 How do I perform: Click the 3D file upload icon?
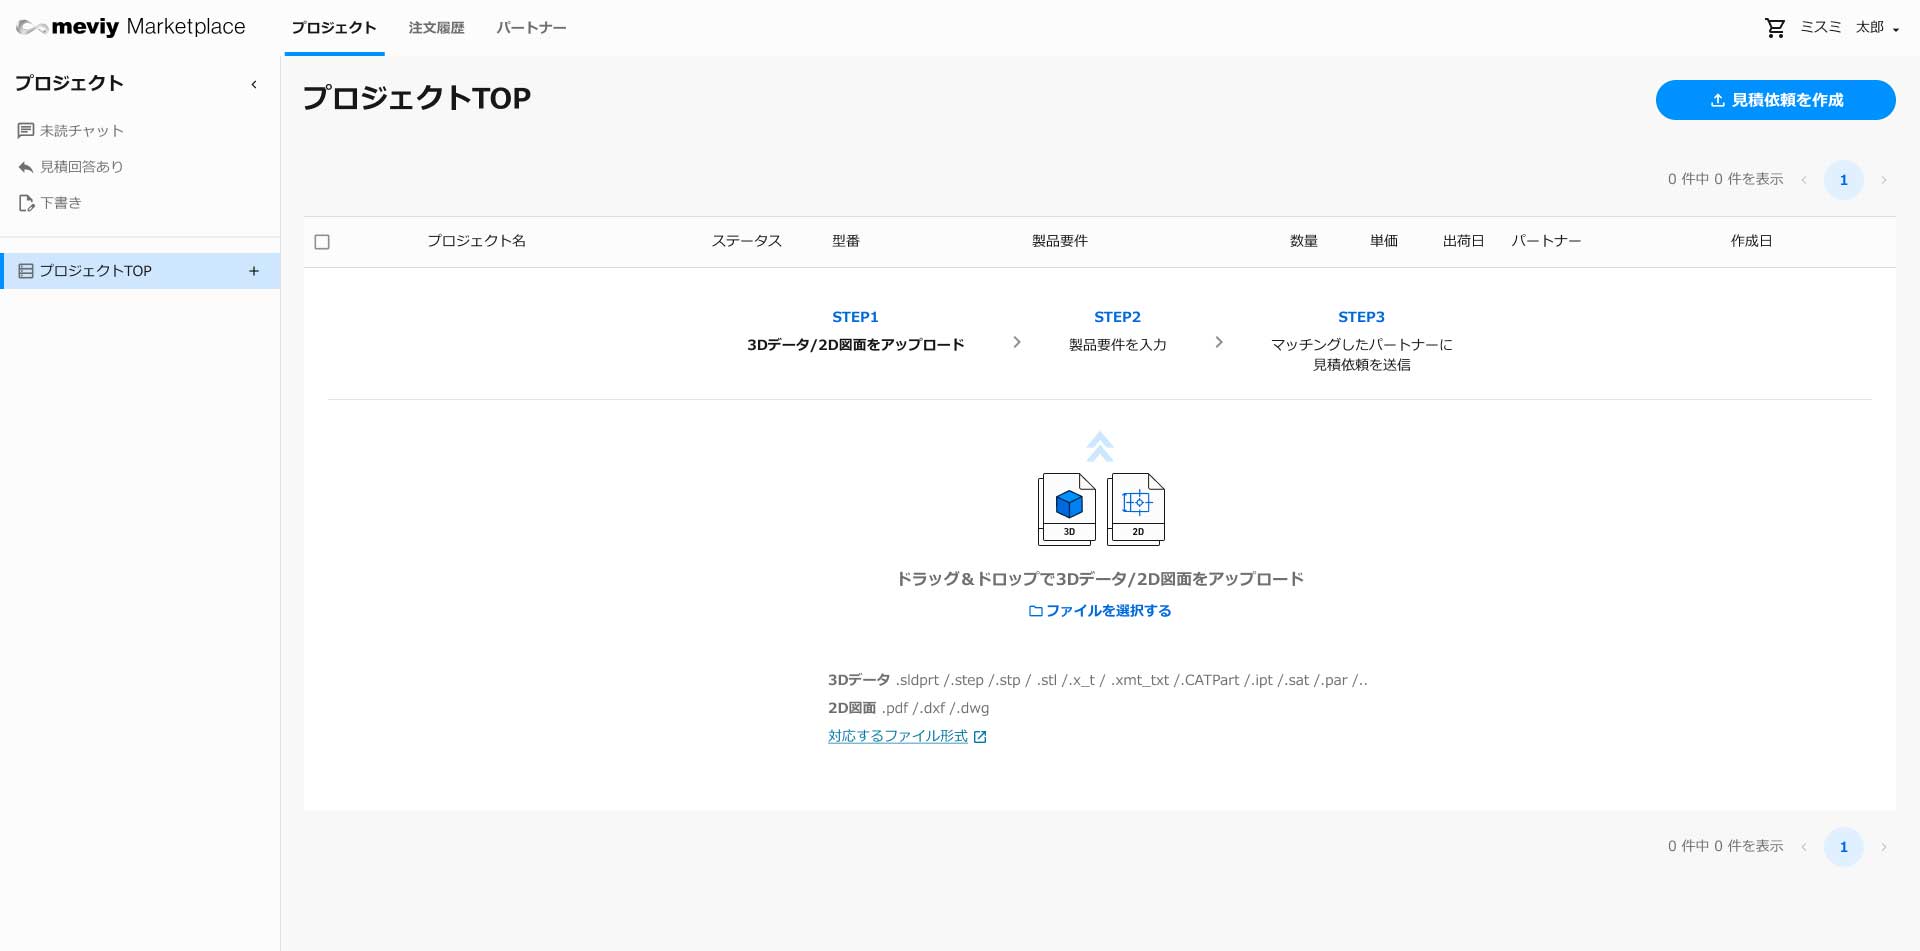pyautogui.click(x=1067, y=509)
